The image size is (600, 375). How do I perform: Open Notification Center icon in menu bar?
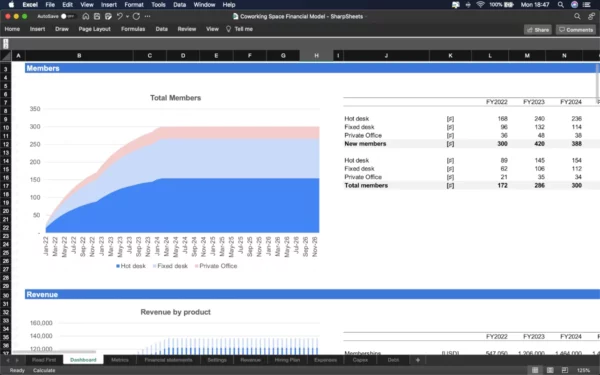[x=586, y=5]
